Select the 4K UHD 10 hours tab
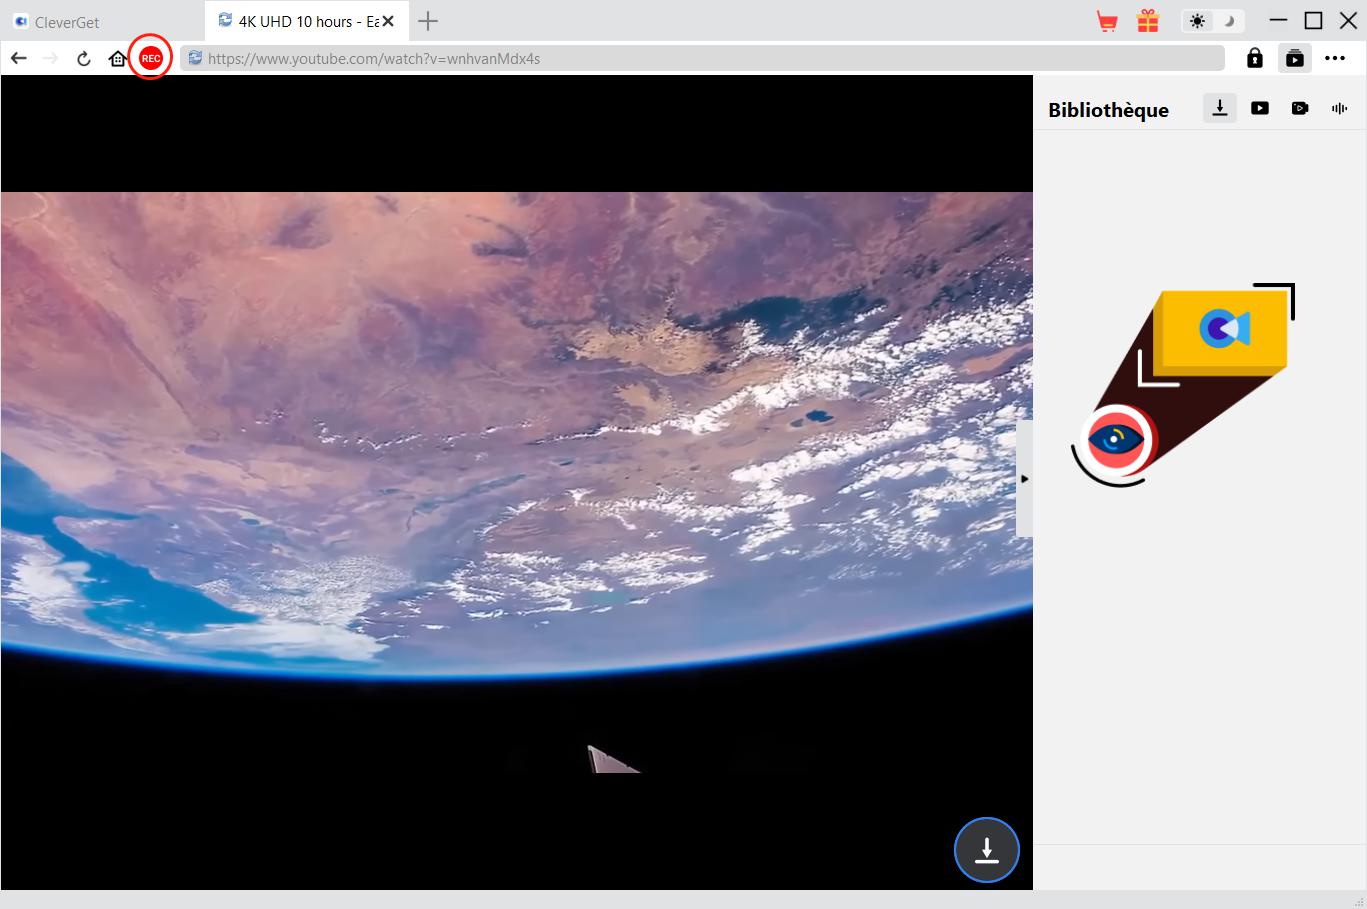 [295, 21]
